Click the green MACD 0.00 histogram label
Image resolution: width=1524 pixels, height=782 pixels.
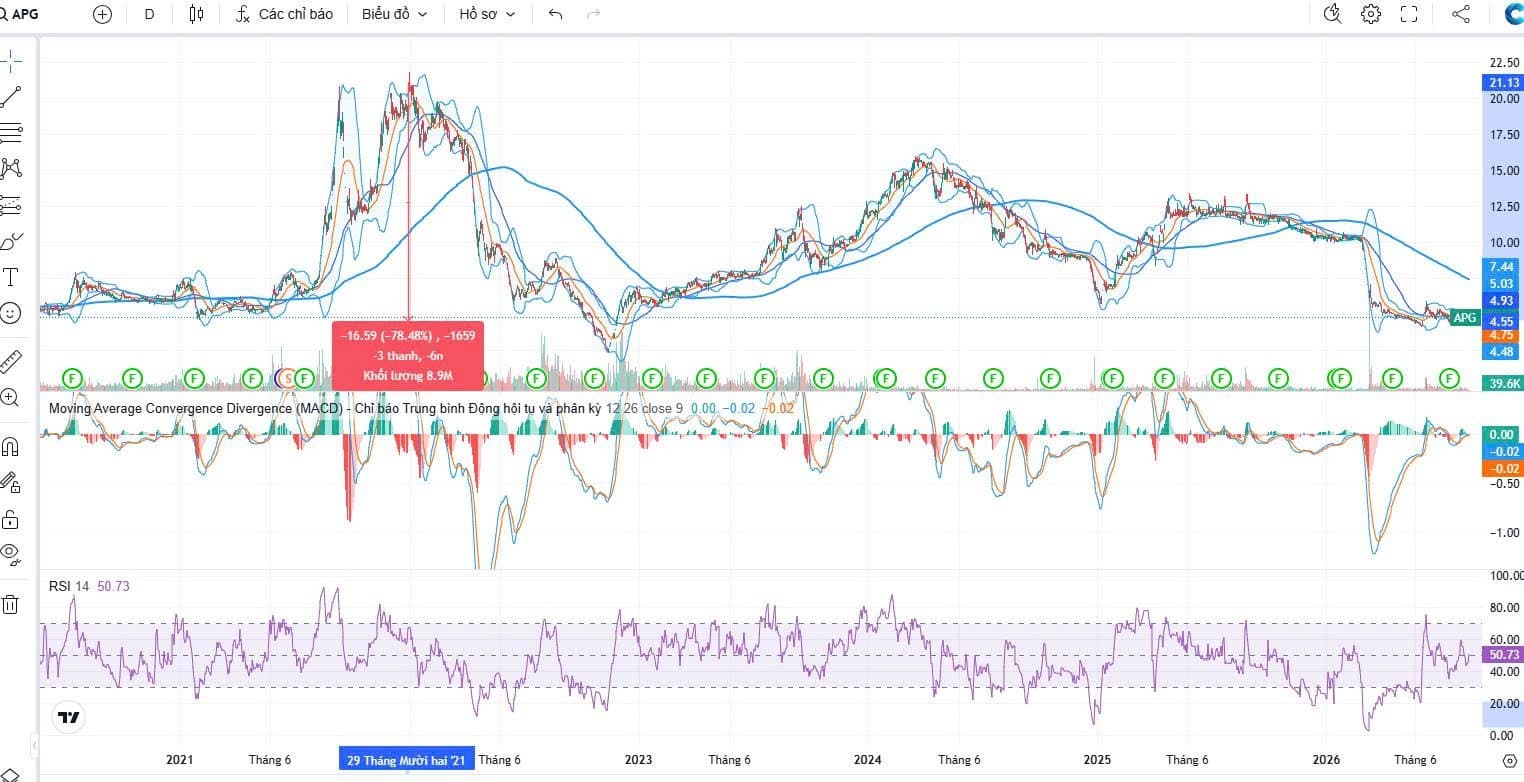point(1503,435)
